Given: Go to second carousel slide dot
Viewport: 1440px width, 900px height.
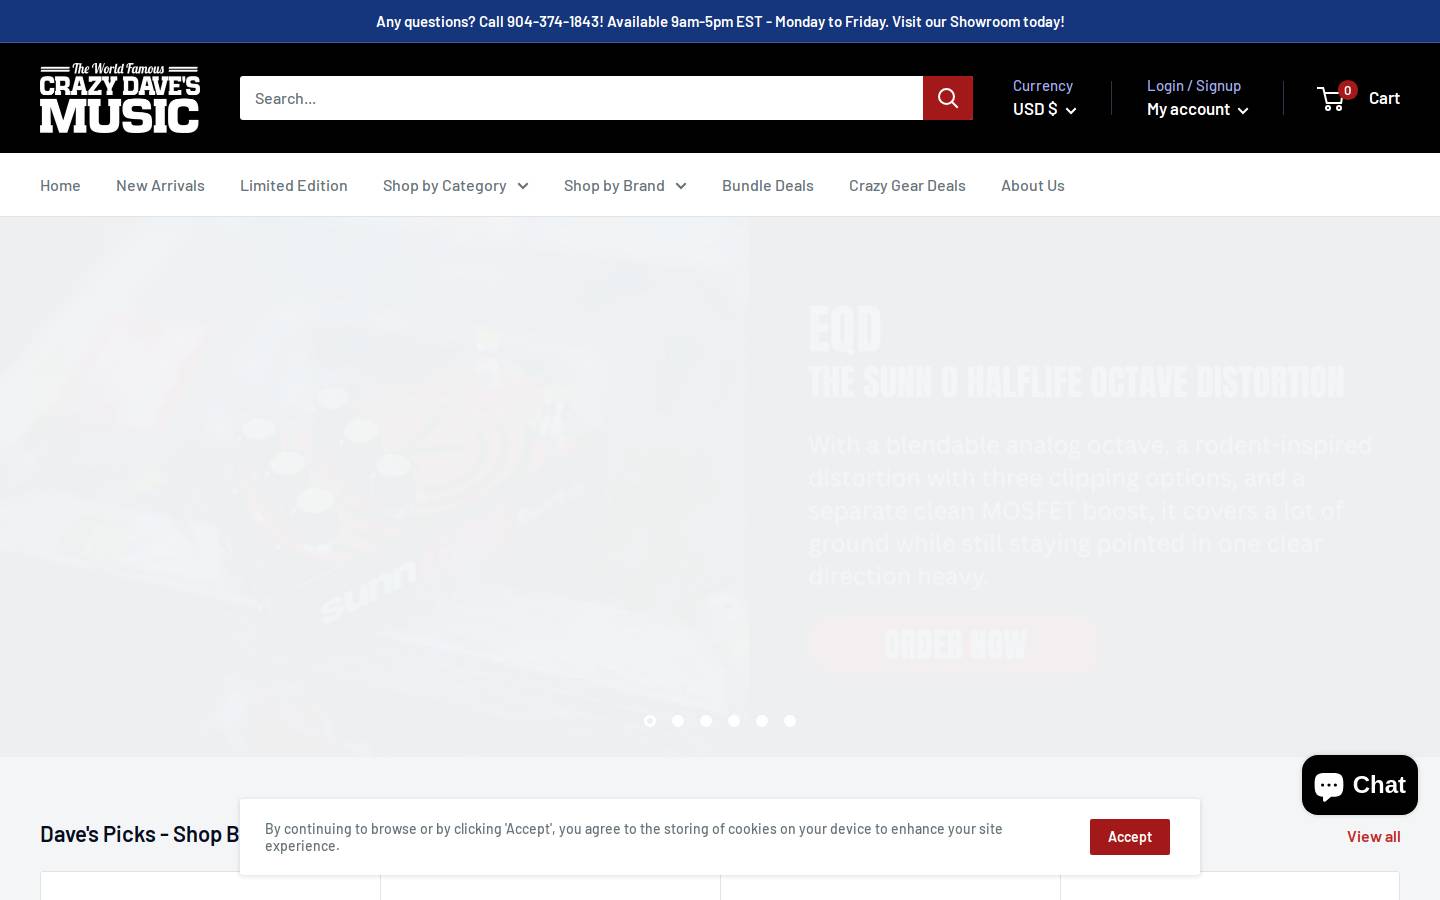Looking at the screenshot, I should (678, 721).
